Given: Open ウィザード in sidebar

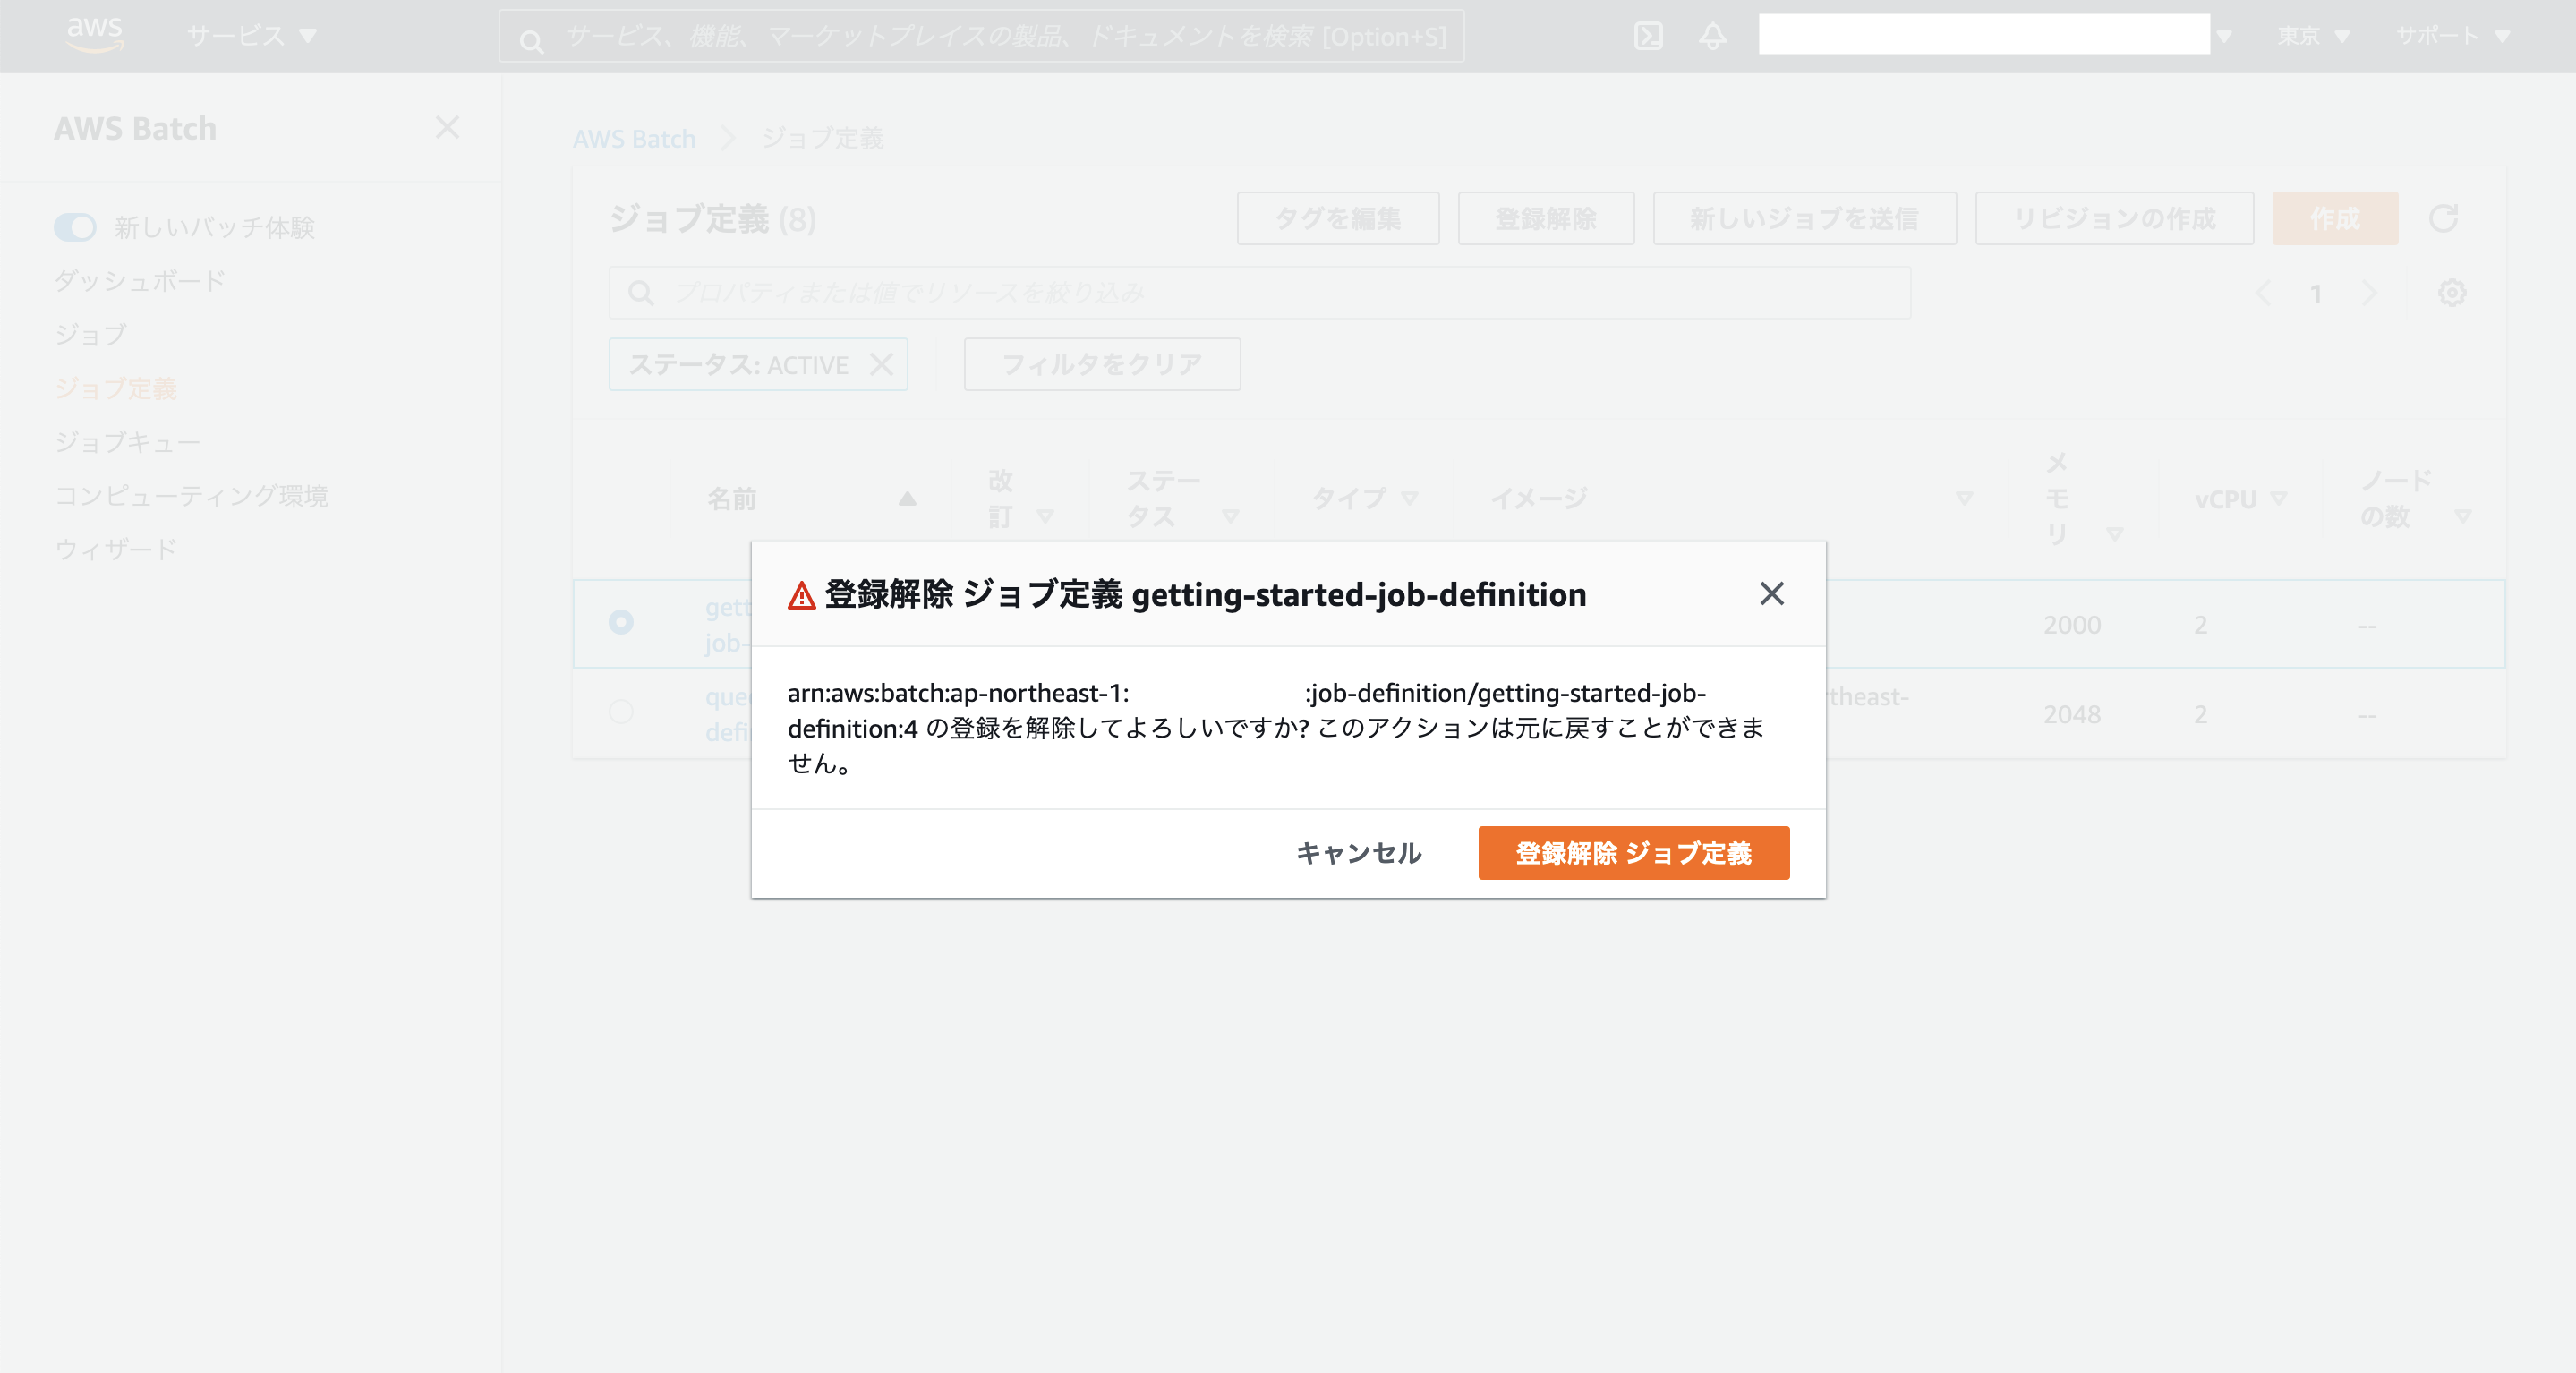Looking at the screenshot, I should (x=115, y=549).
